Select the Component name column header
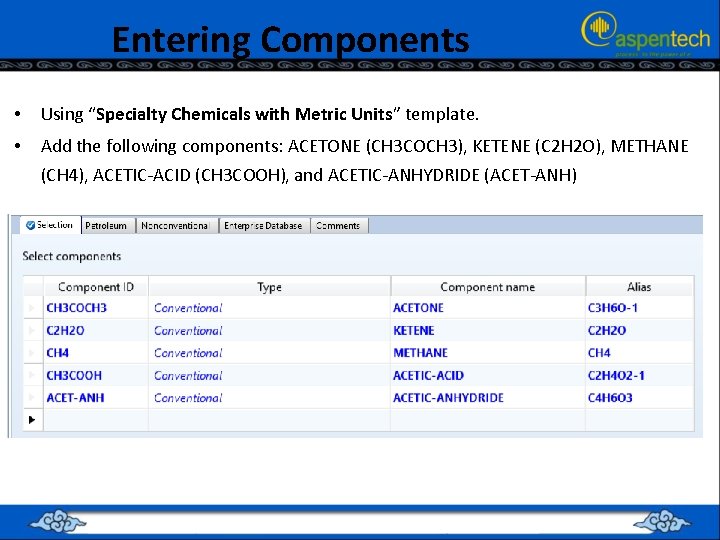The height and width of the screenshot is (540, 720). (x=488, y=287)
